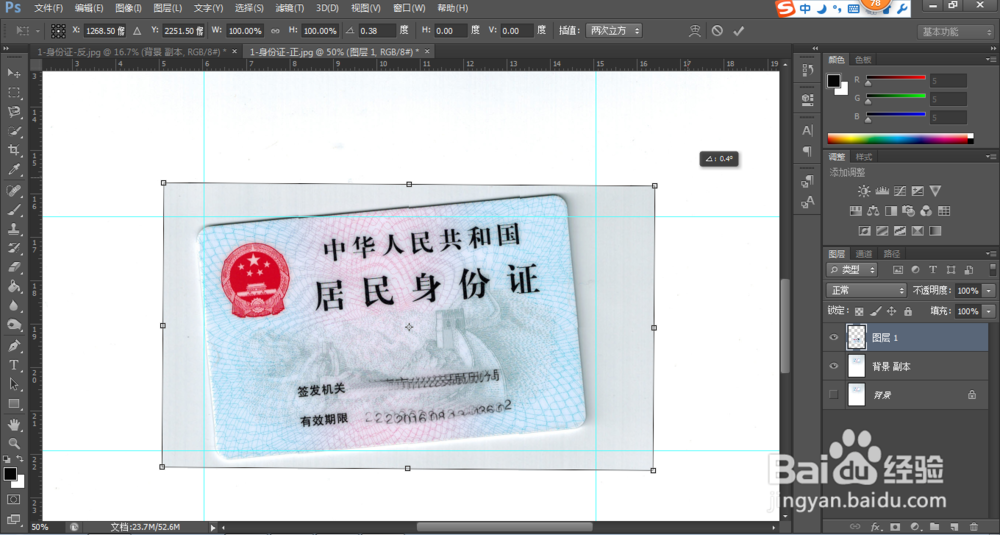Open the 滤镜(T) menu
The width and height of the screenshot is (1000, 535).
(290, 8)
